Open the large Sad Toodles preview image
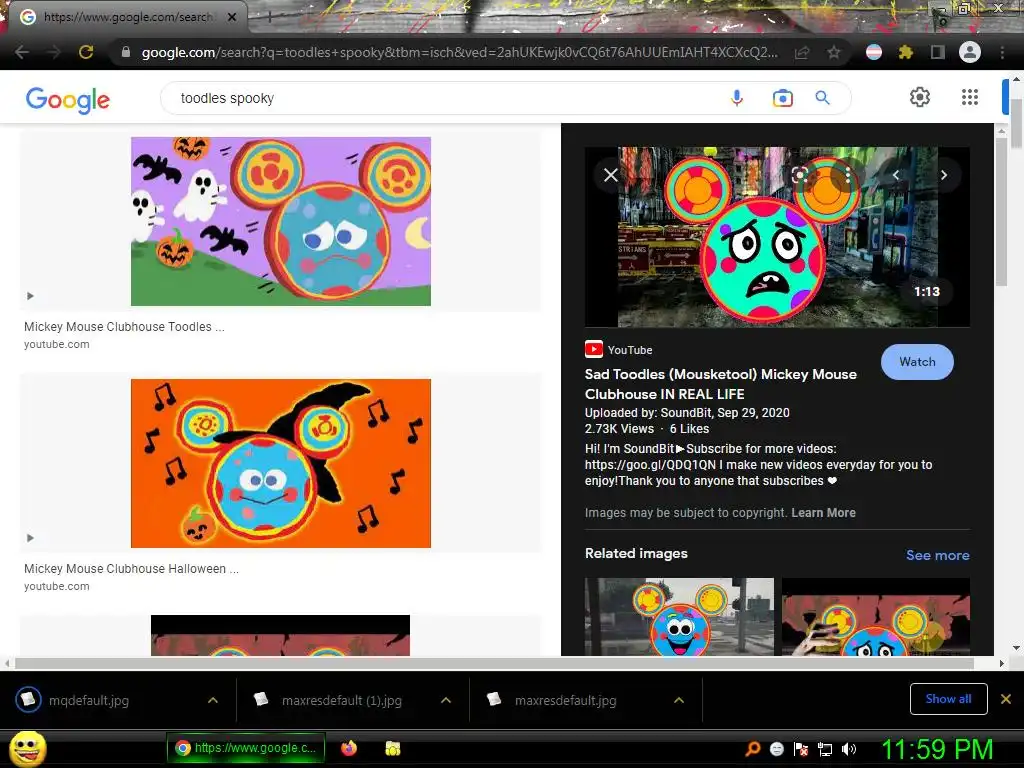Viewport: 1024px width, 768px height. pos(777,237)
